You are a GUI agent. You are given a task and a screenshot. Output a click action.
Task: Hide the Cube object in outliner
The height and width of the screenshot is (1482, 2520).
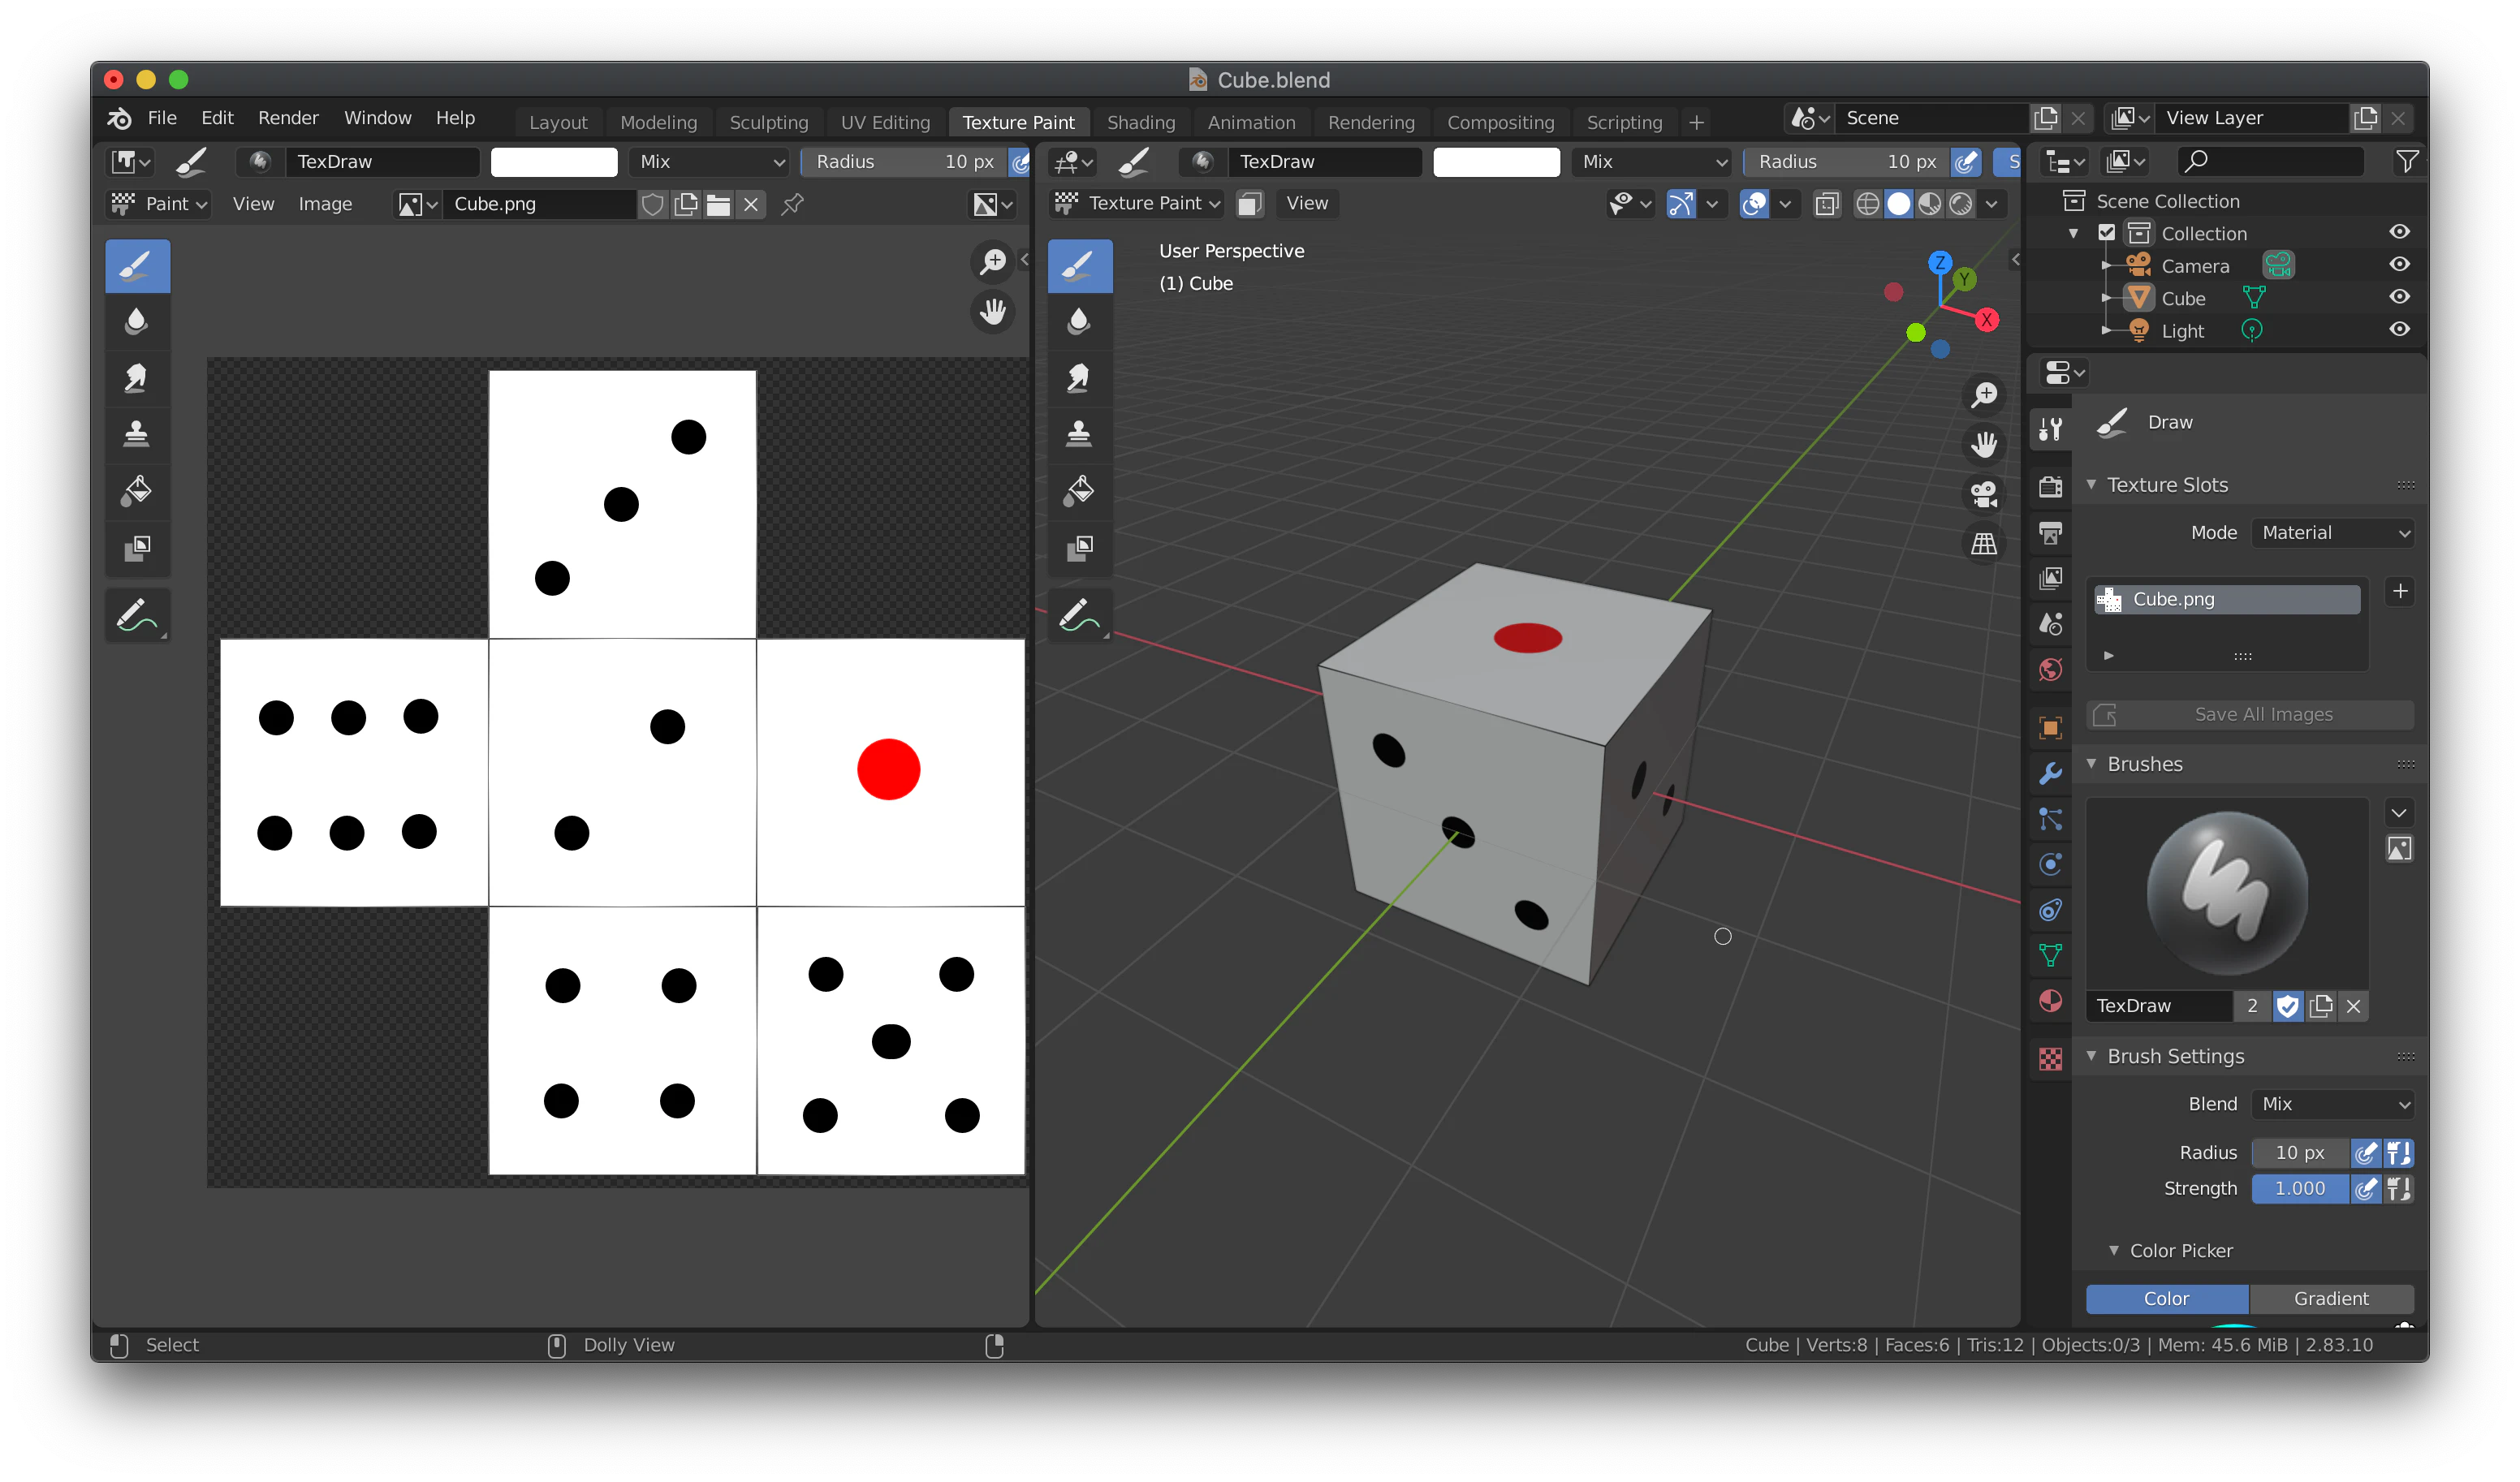pyautogui.click(x=2399, y=297)
